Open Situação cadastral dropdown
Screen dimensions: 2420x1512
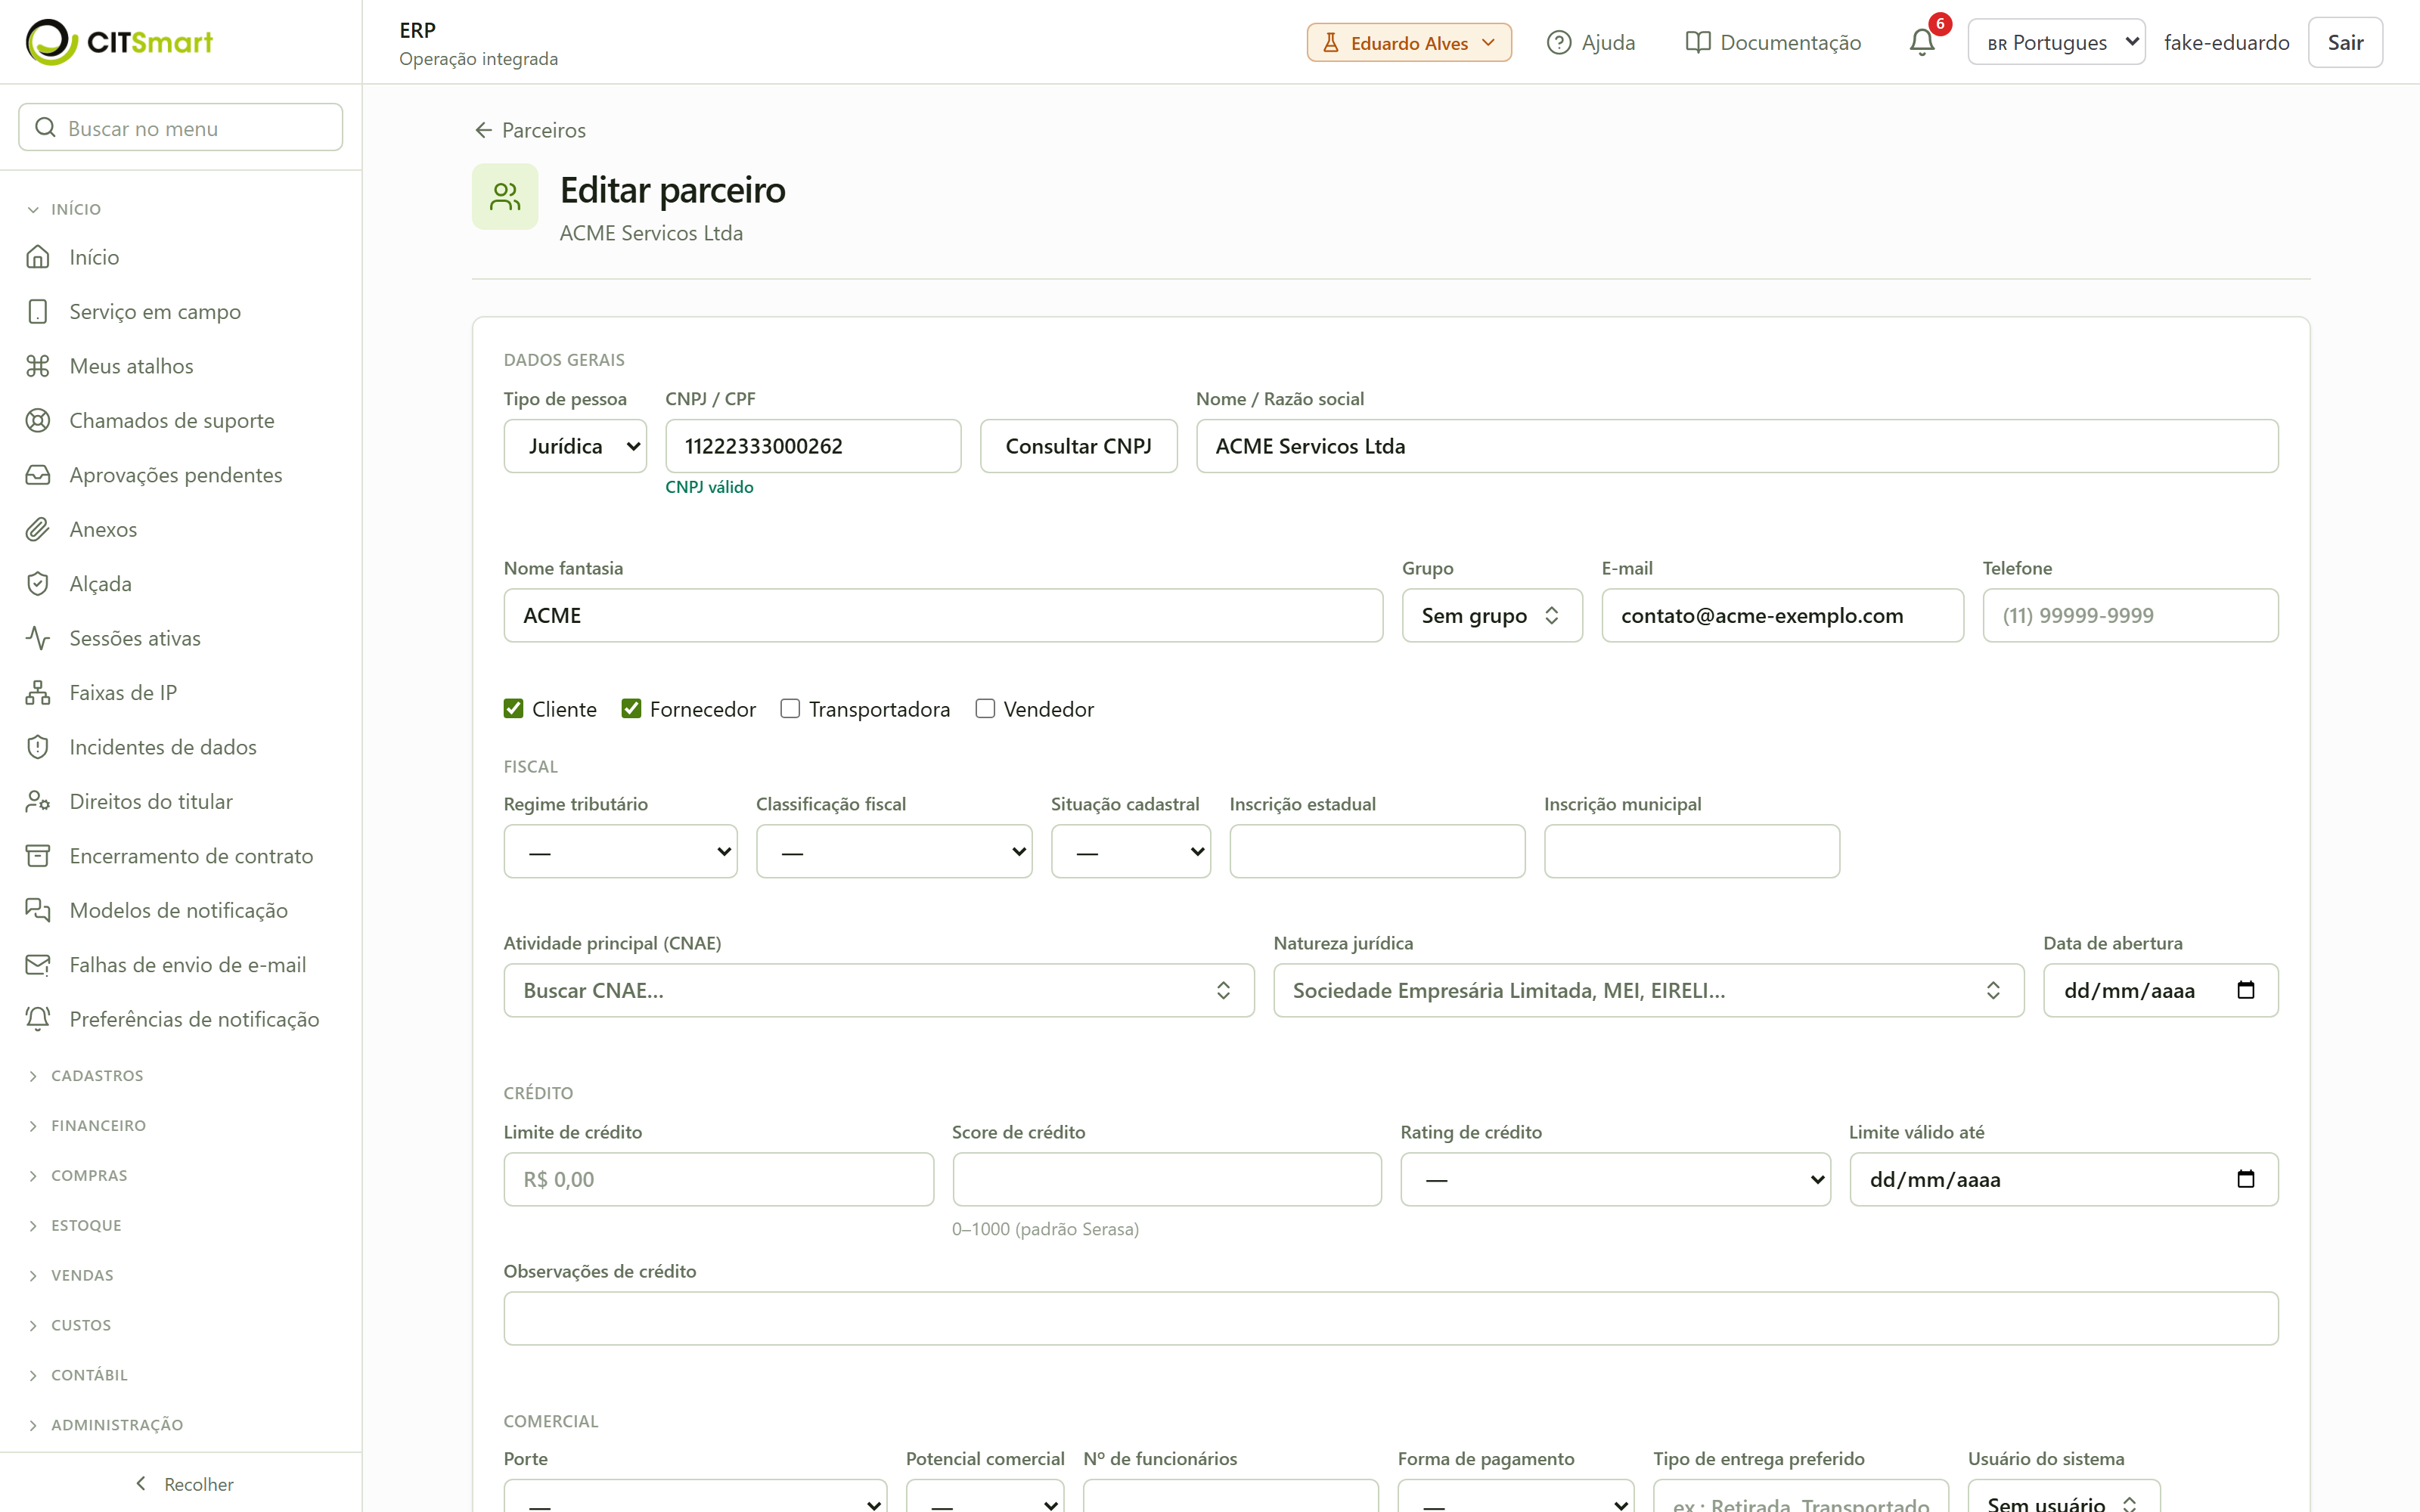(1130, 851)
